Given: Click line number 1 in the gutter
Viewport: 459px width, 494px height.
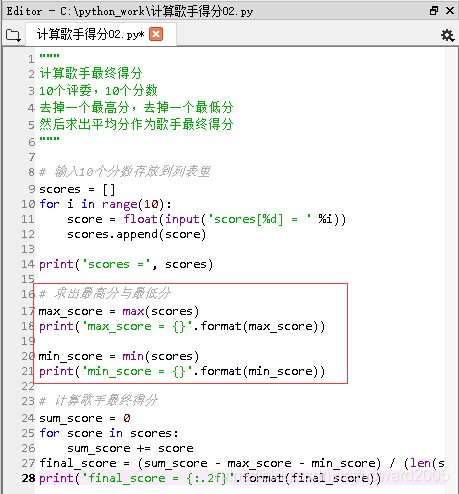Looking at the screenshot, I should click(x=31, y=59).
